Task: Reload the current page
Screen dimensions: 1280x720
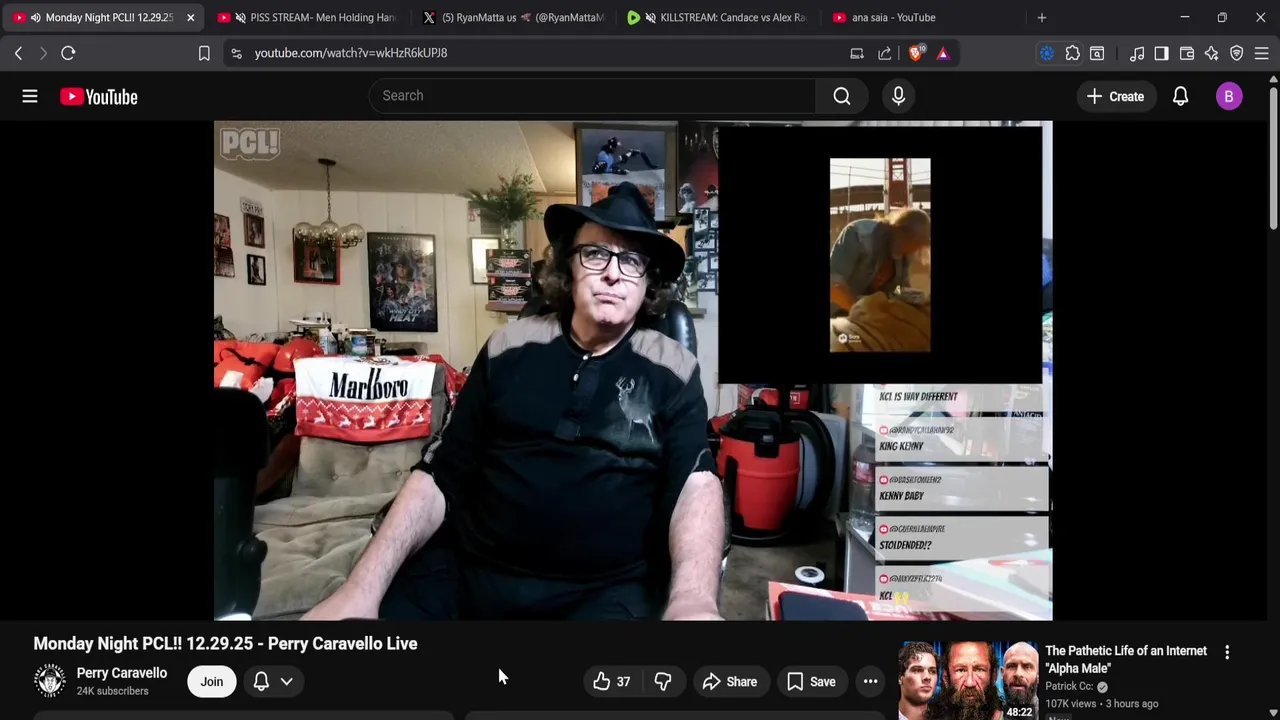Action: coord(68,53)
